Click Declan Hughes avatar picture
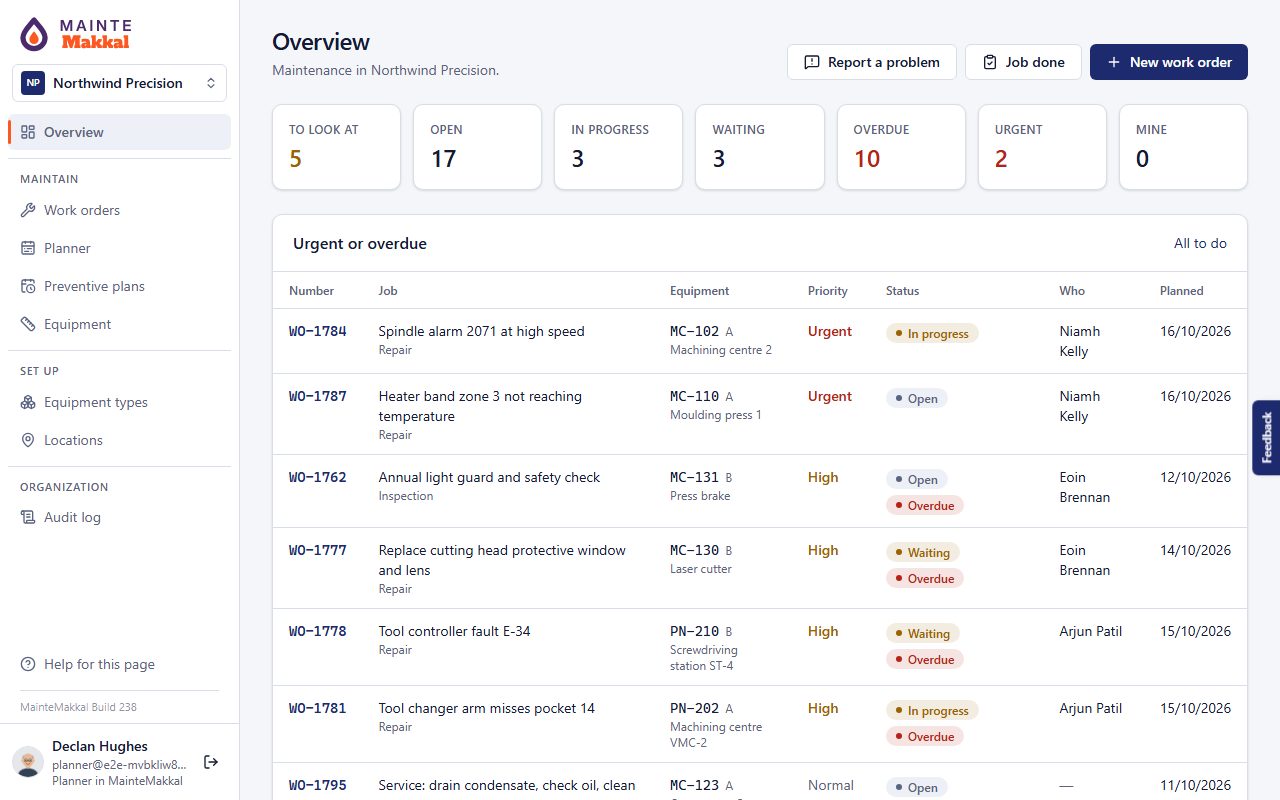The image size is (1280, 800). tap(28, 762)
